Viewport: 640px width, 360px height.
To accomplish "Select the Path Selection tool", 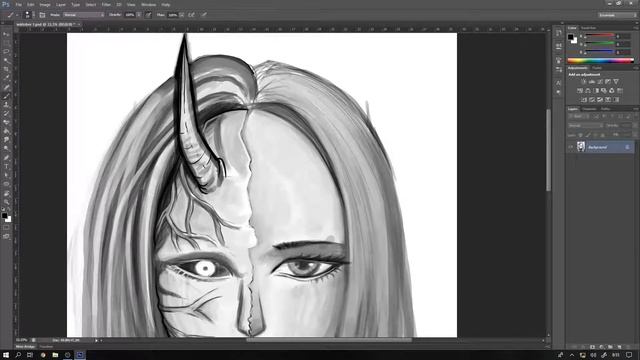I will [6, 175].
